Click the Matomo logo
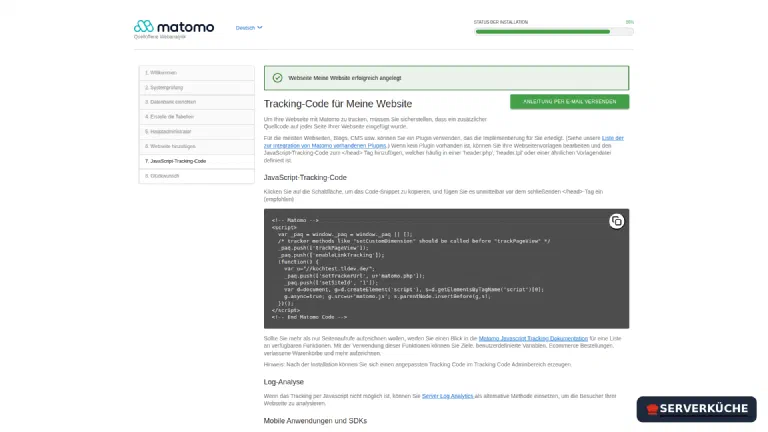The image size is (768, 432). point(174,26)
